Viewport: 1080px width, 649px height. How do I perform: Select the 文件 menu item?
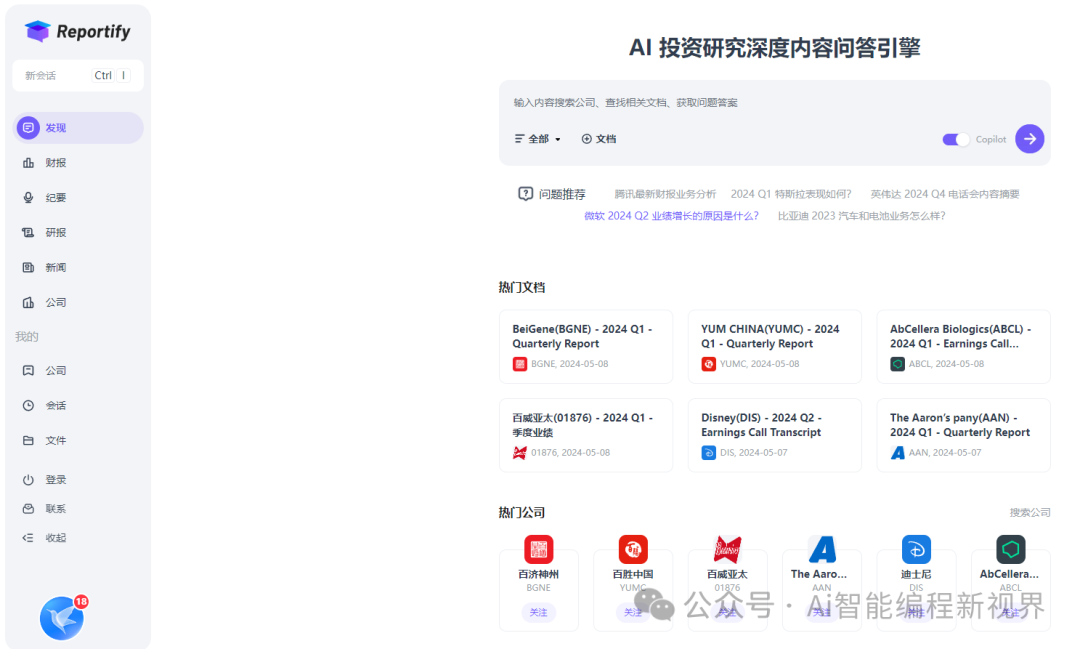tap(78, 440)
